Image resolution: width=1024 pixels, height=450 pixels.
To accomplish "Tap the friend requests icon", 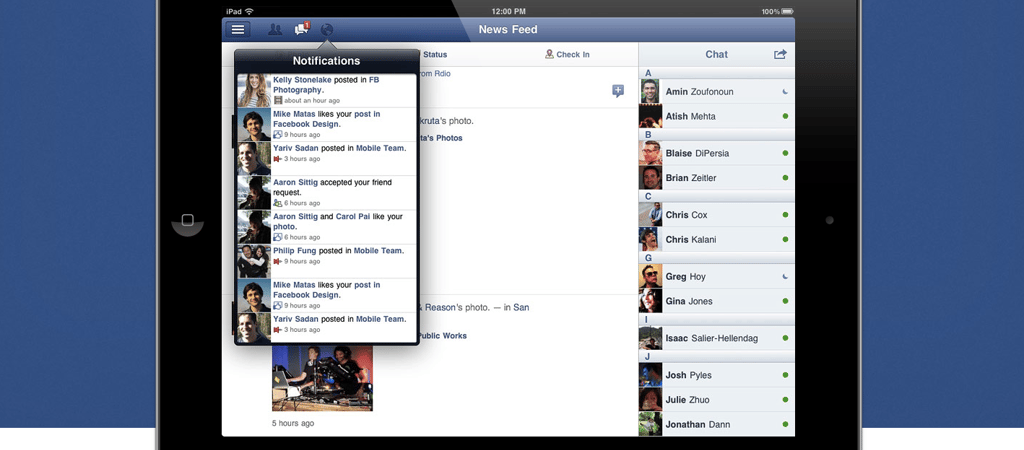I will pyautogui.click(x=275, y=30).
